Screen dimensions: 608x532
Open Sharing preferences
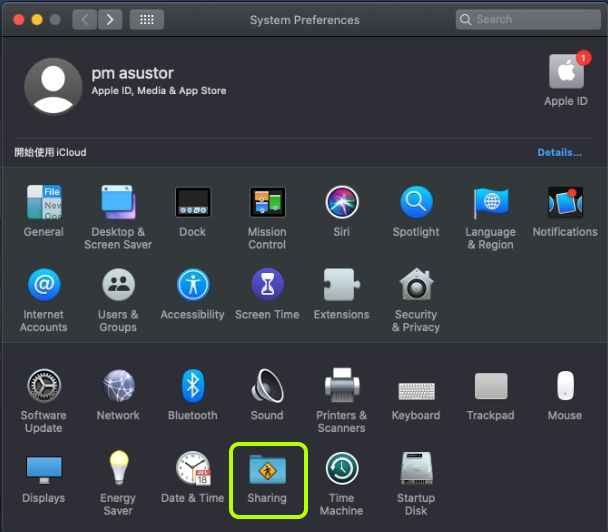(267, 469)
